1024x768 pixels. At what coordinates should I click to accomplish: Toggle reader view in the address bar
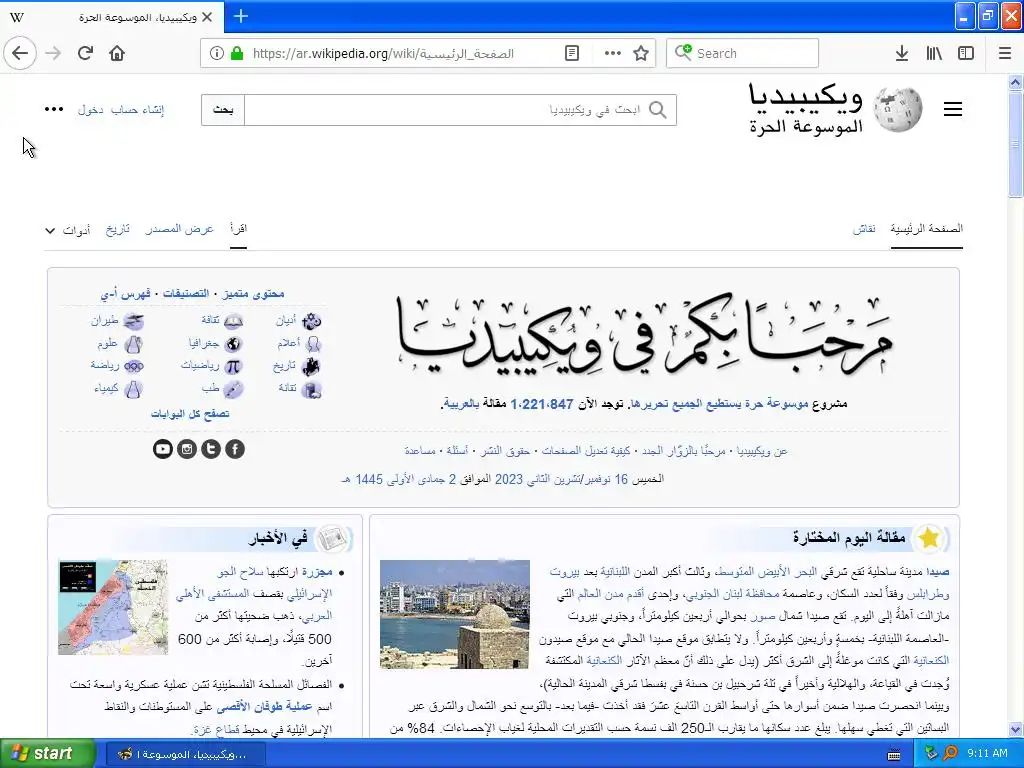(x=571, y=53)
